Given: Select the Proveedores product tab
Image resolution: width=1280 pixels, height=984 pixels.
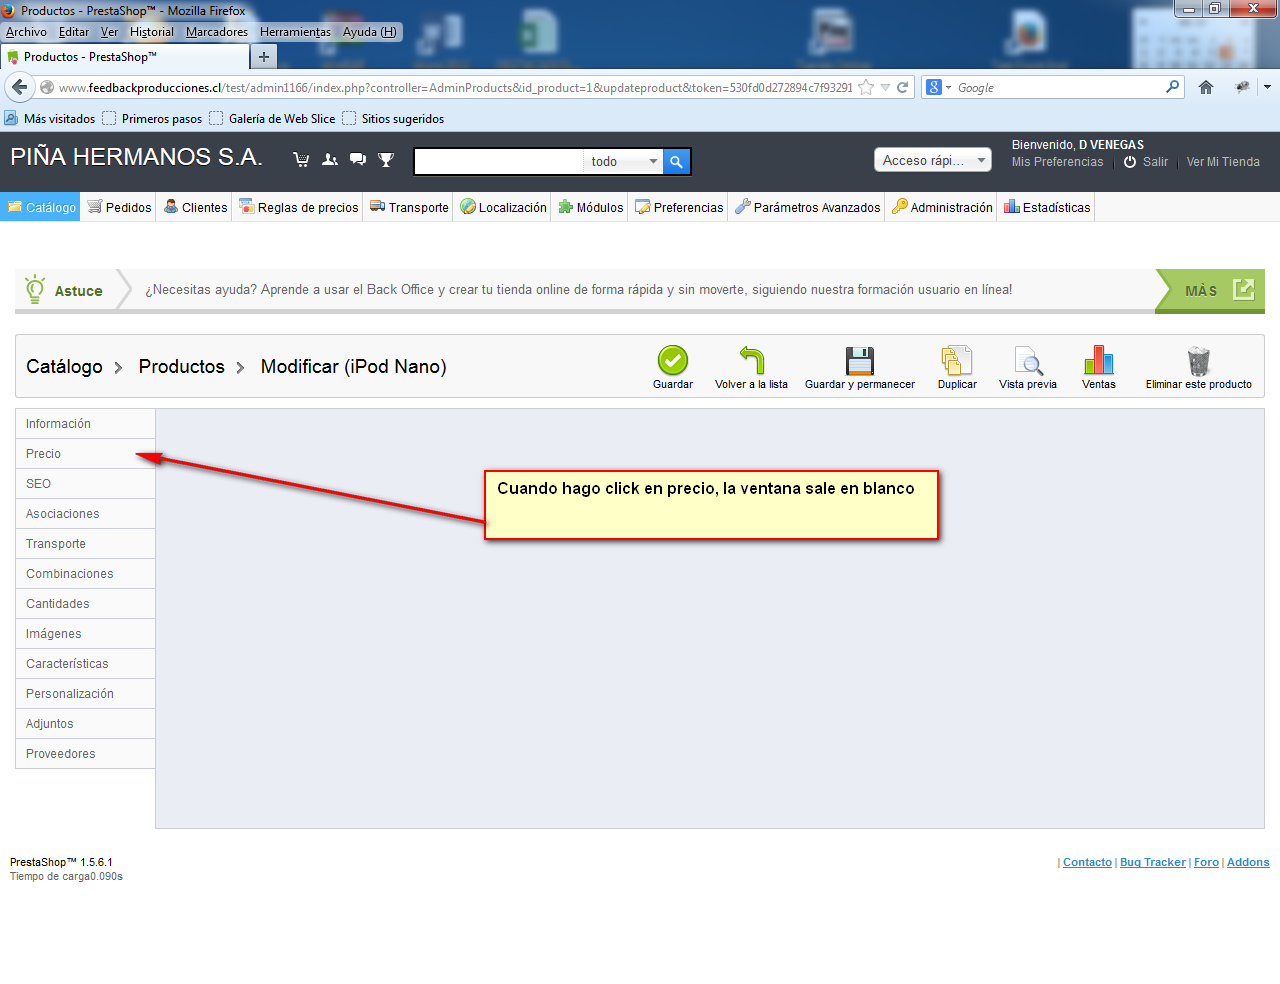Looking at the screenshot, I should 85,754.
